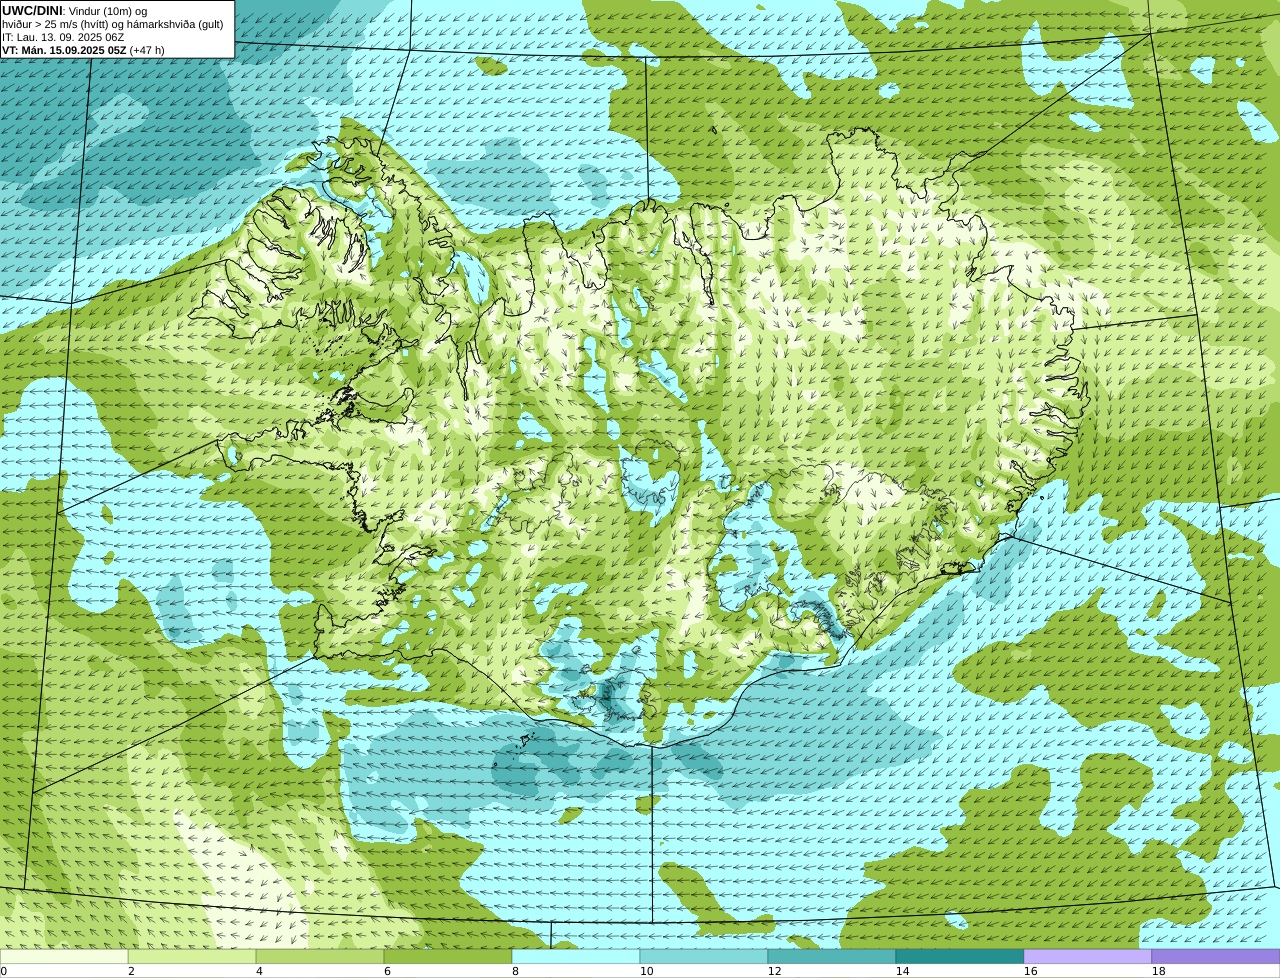Click the 0–2 m/s palest yellow legend swatch
Viewport: 1280px width, 978px height.
[64, 957]
